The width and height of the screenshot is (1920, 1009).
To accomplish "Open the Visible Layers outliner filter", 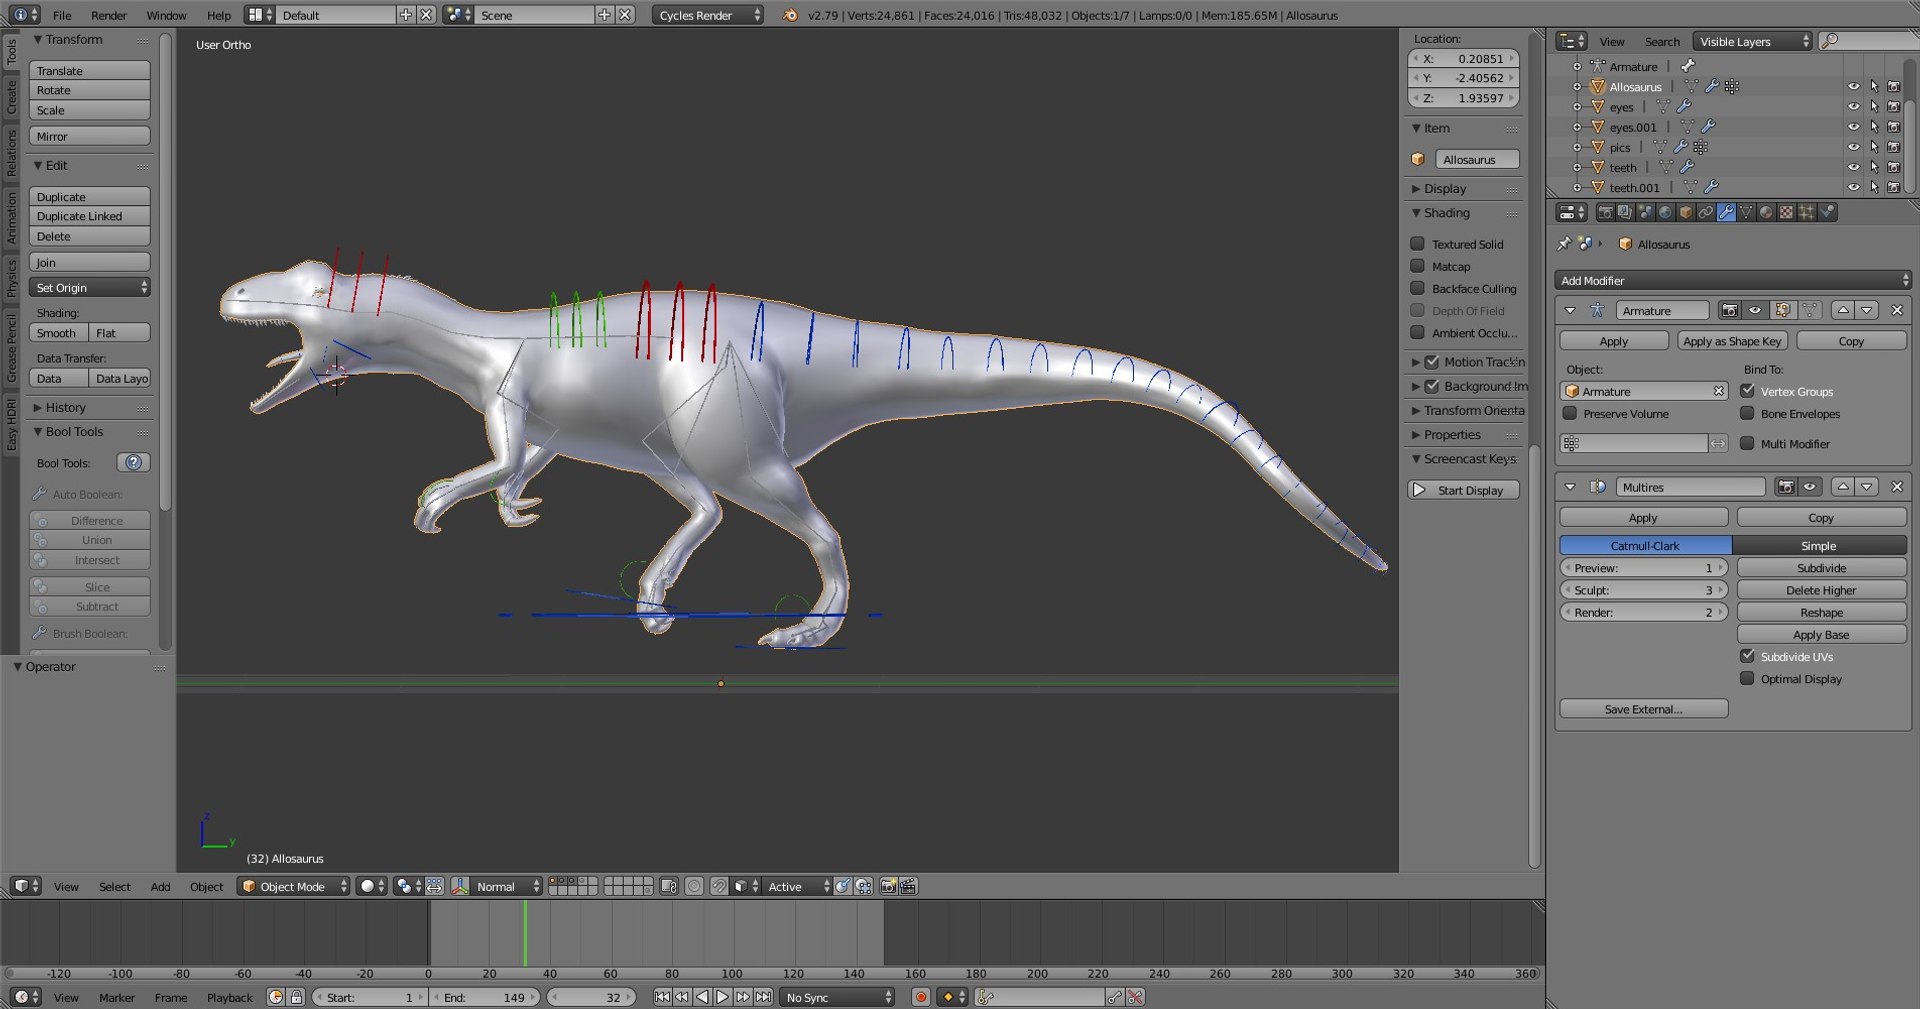I will pos(1752,41).
